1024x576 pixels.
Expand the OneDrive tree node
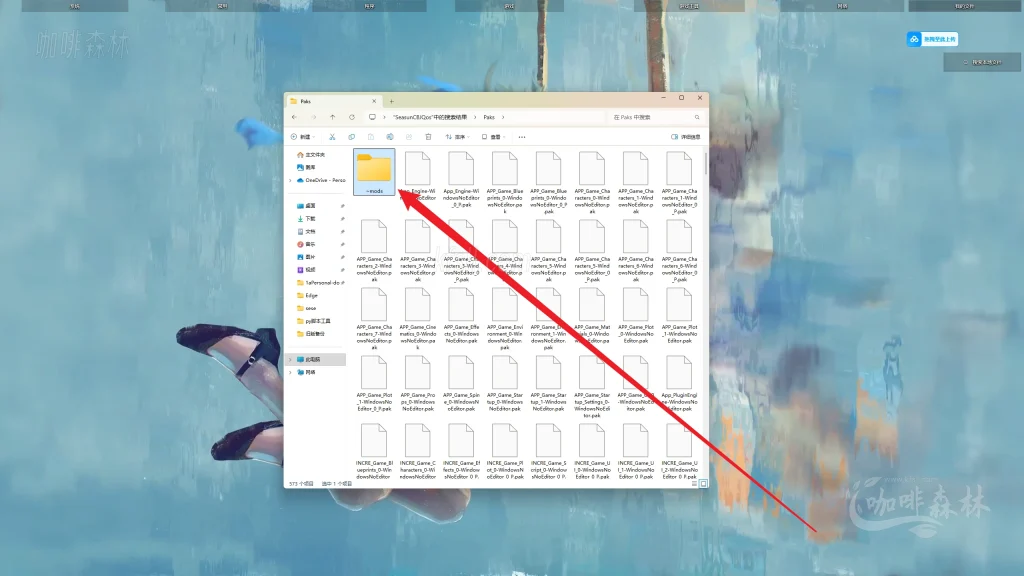tap(290, 180)
